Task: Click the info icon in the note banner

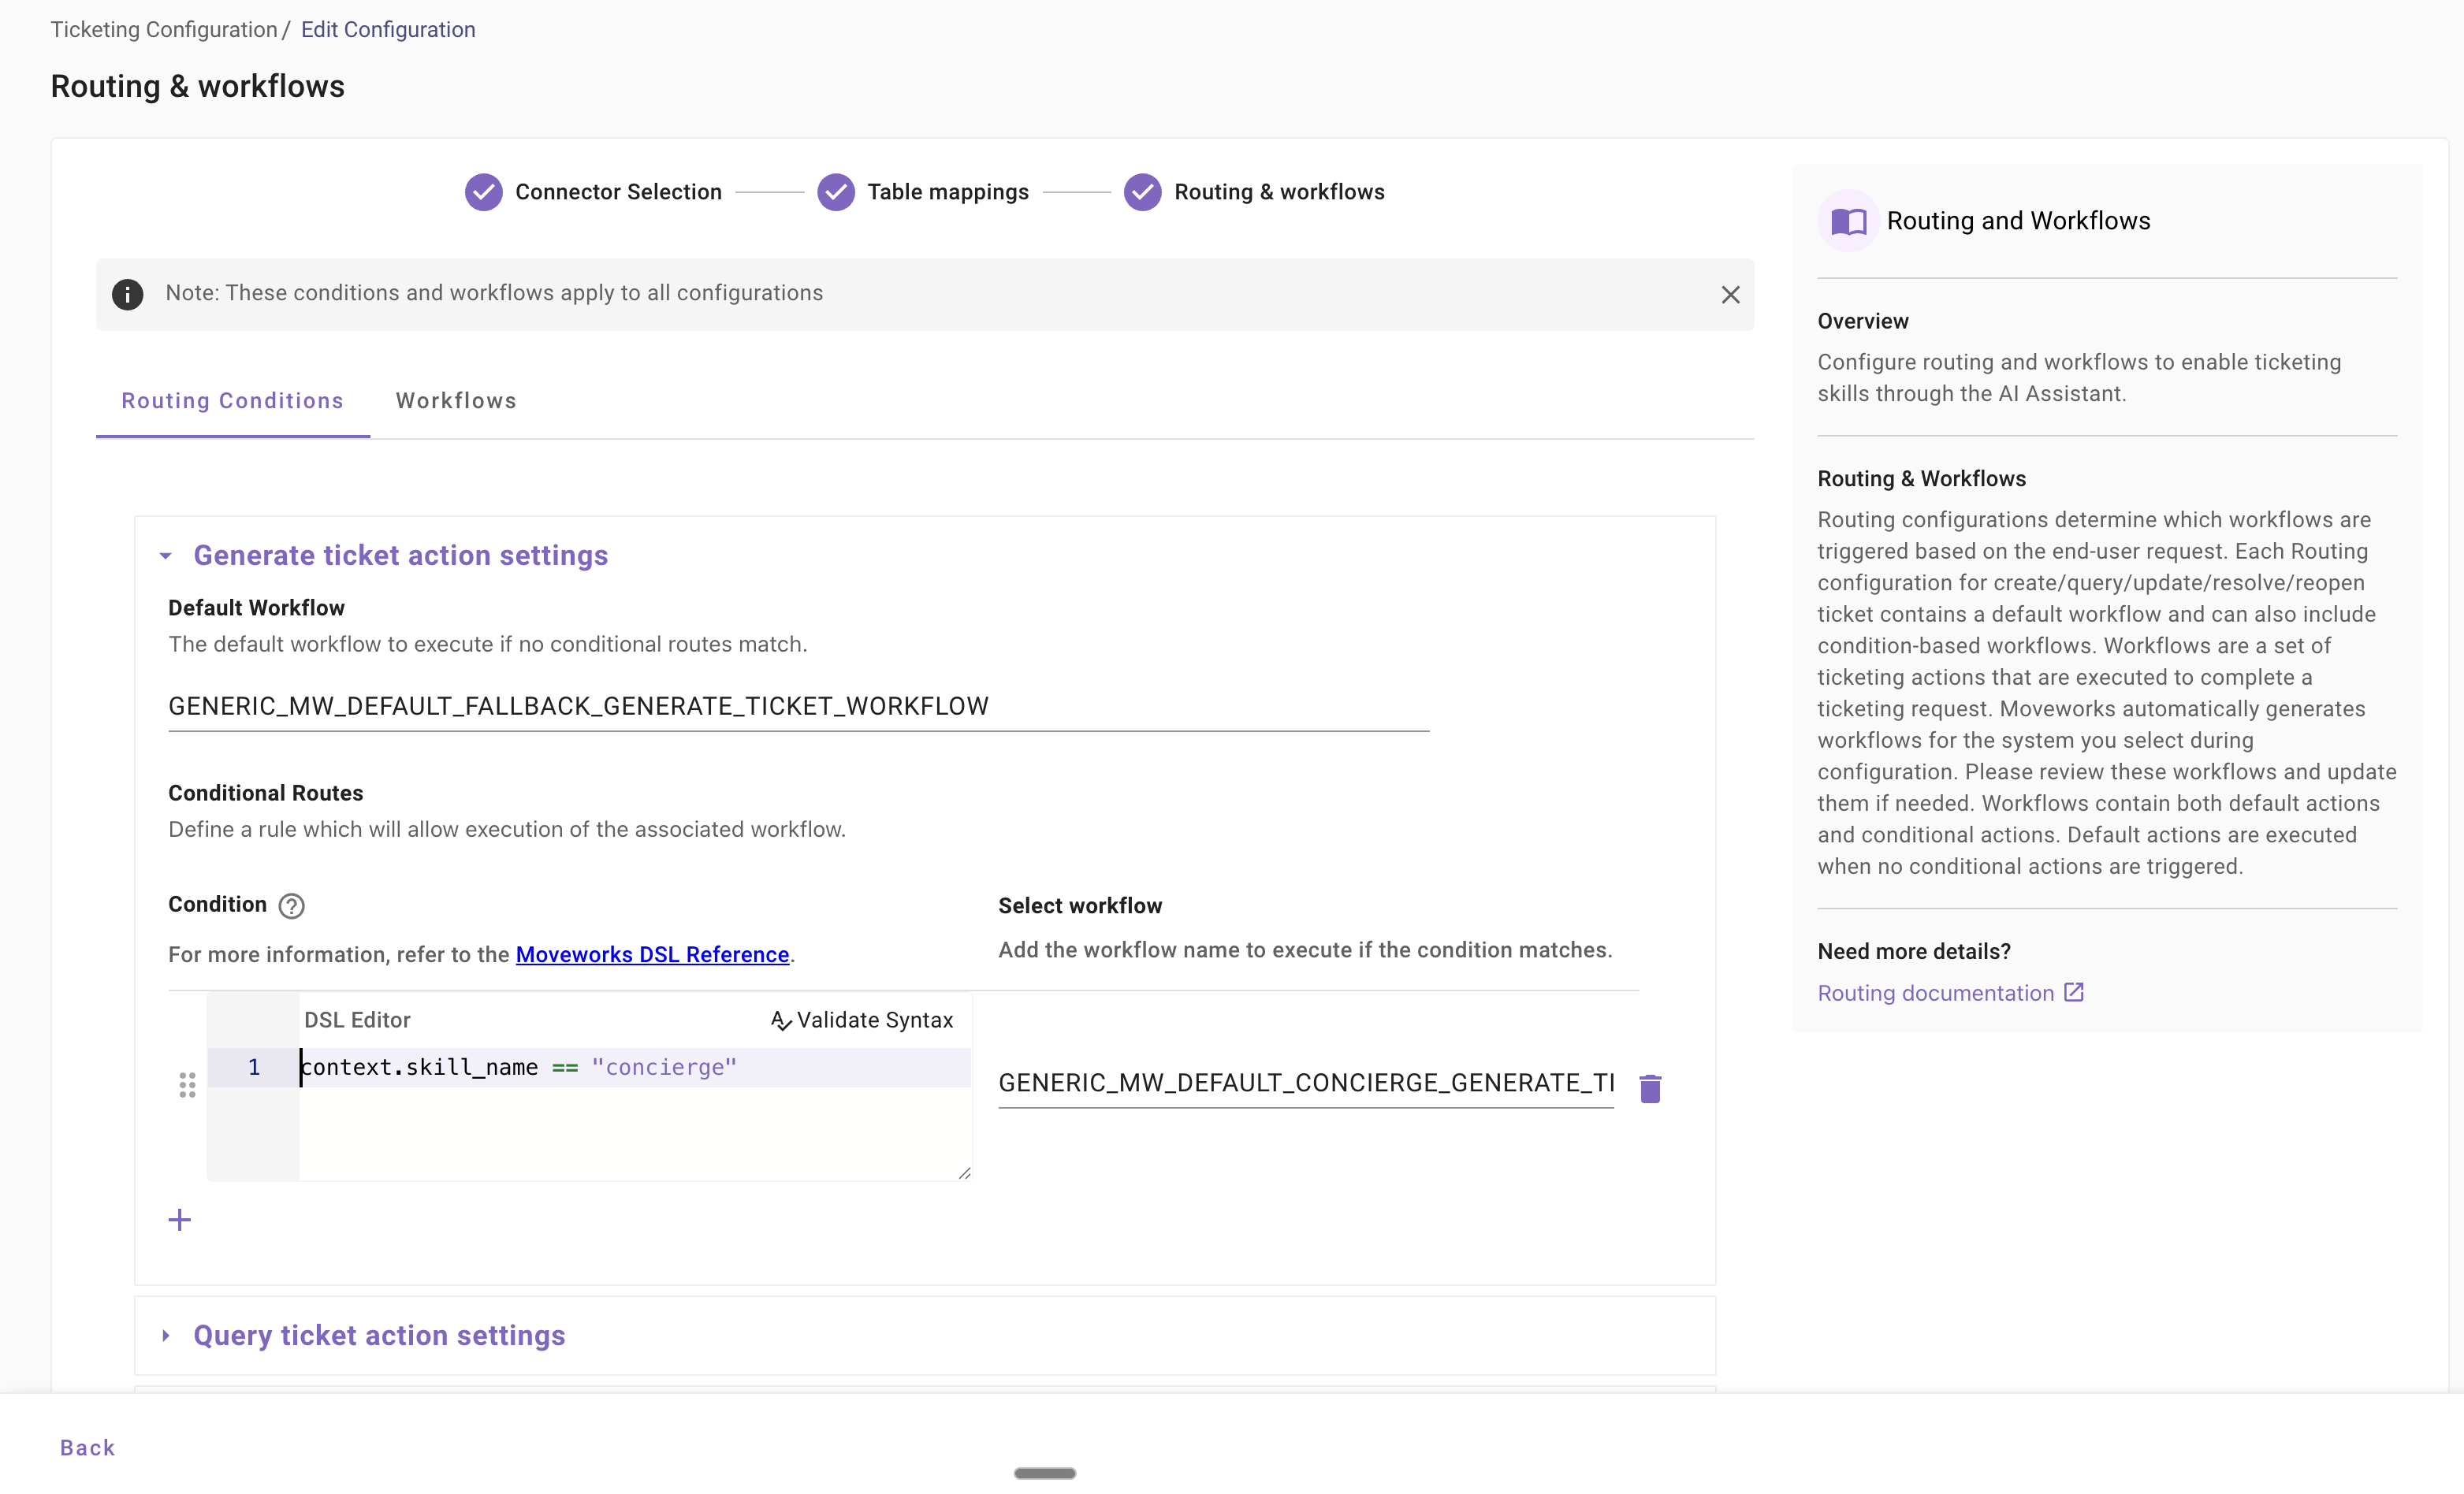Action: click(x=127, y=294)
